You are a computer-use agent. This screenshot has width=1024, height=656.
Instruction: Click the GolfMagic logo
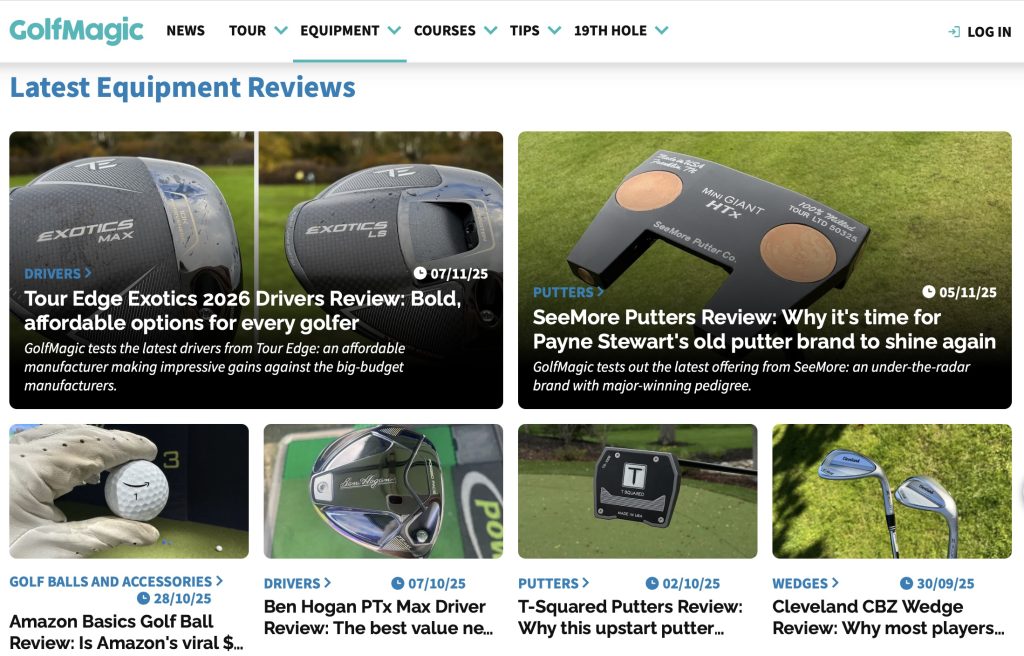[77, 30]
